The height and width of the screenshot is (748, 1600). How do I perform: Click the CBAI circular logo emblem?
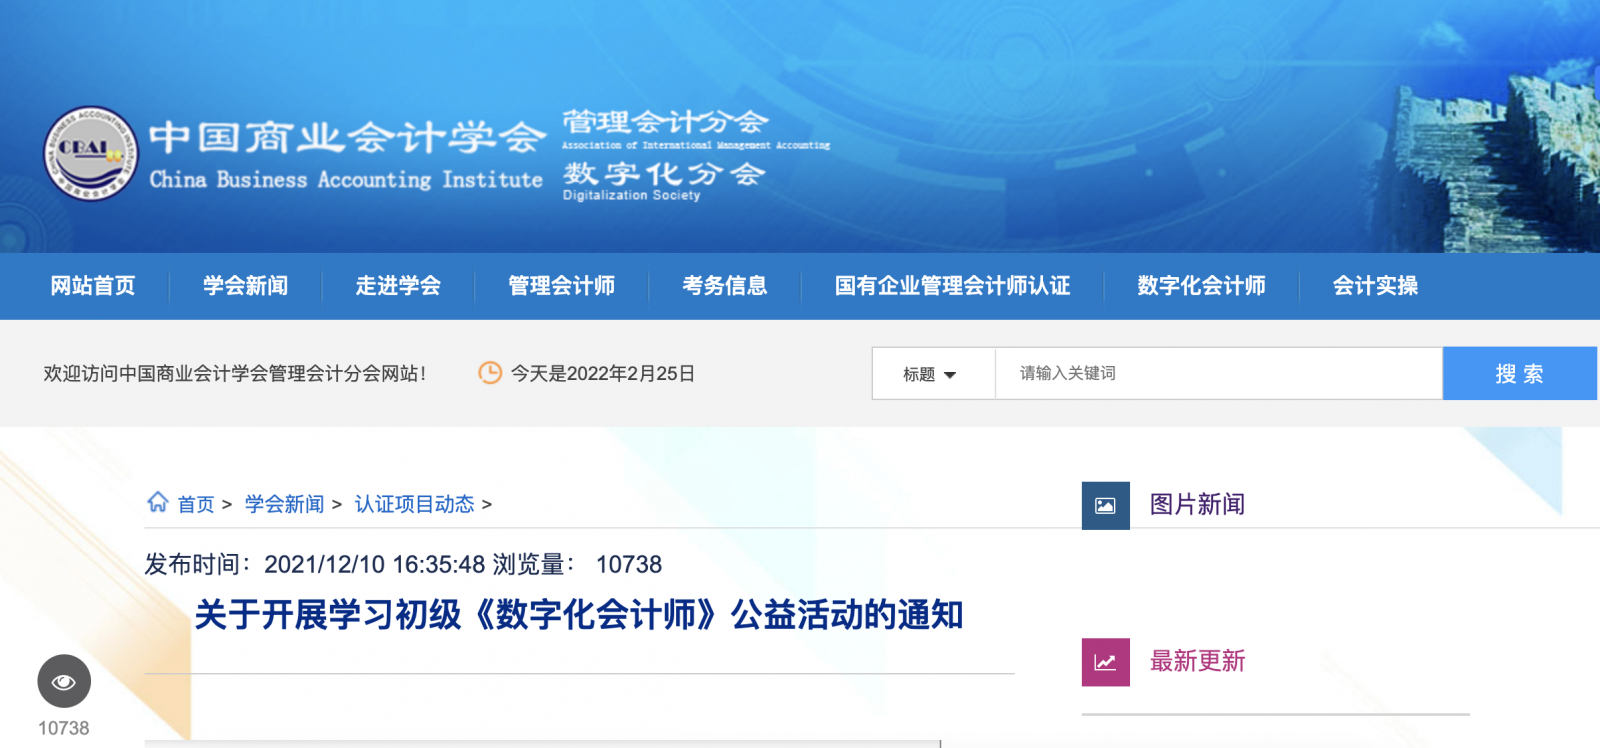pyautogui.click(x=90, y=153)
